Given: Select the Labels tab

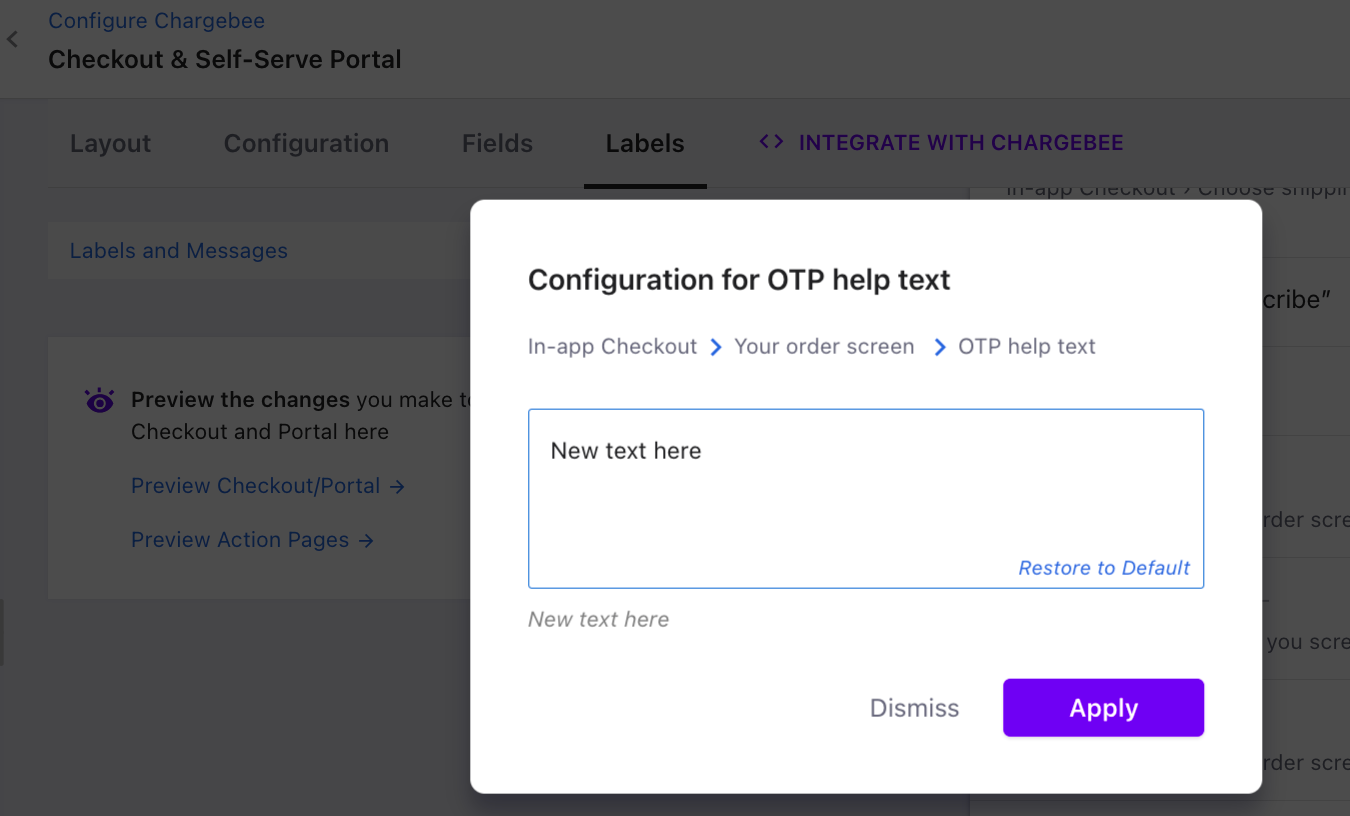Looking at the screenshot, I should (645, 144).
